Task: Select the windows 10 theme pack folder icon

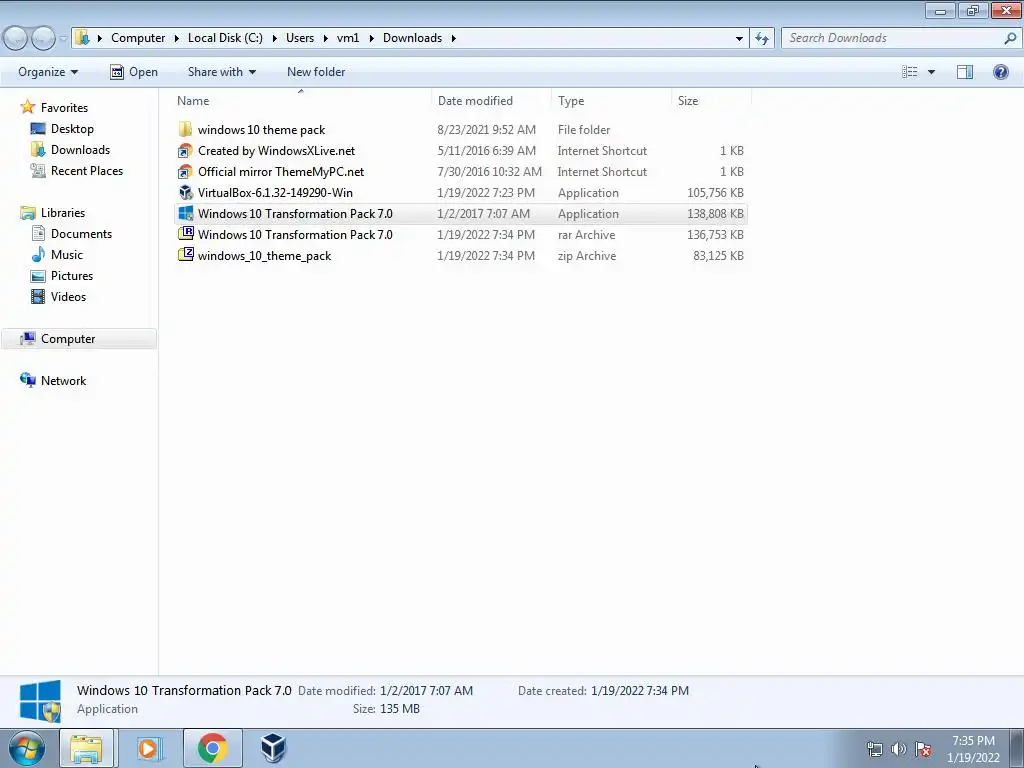Action: click(185, 129)
